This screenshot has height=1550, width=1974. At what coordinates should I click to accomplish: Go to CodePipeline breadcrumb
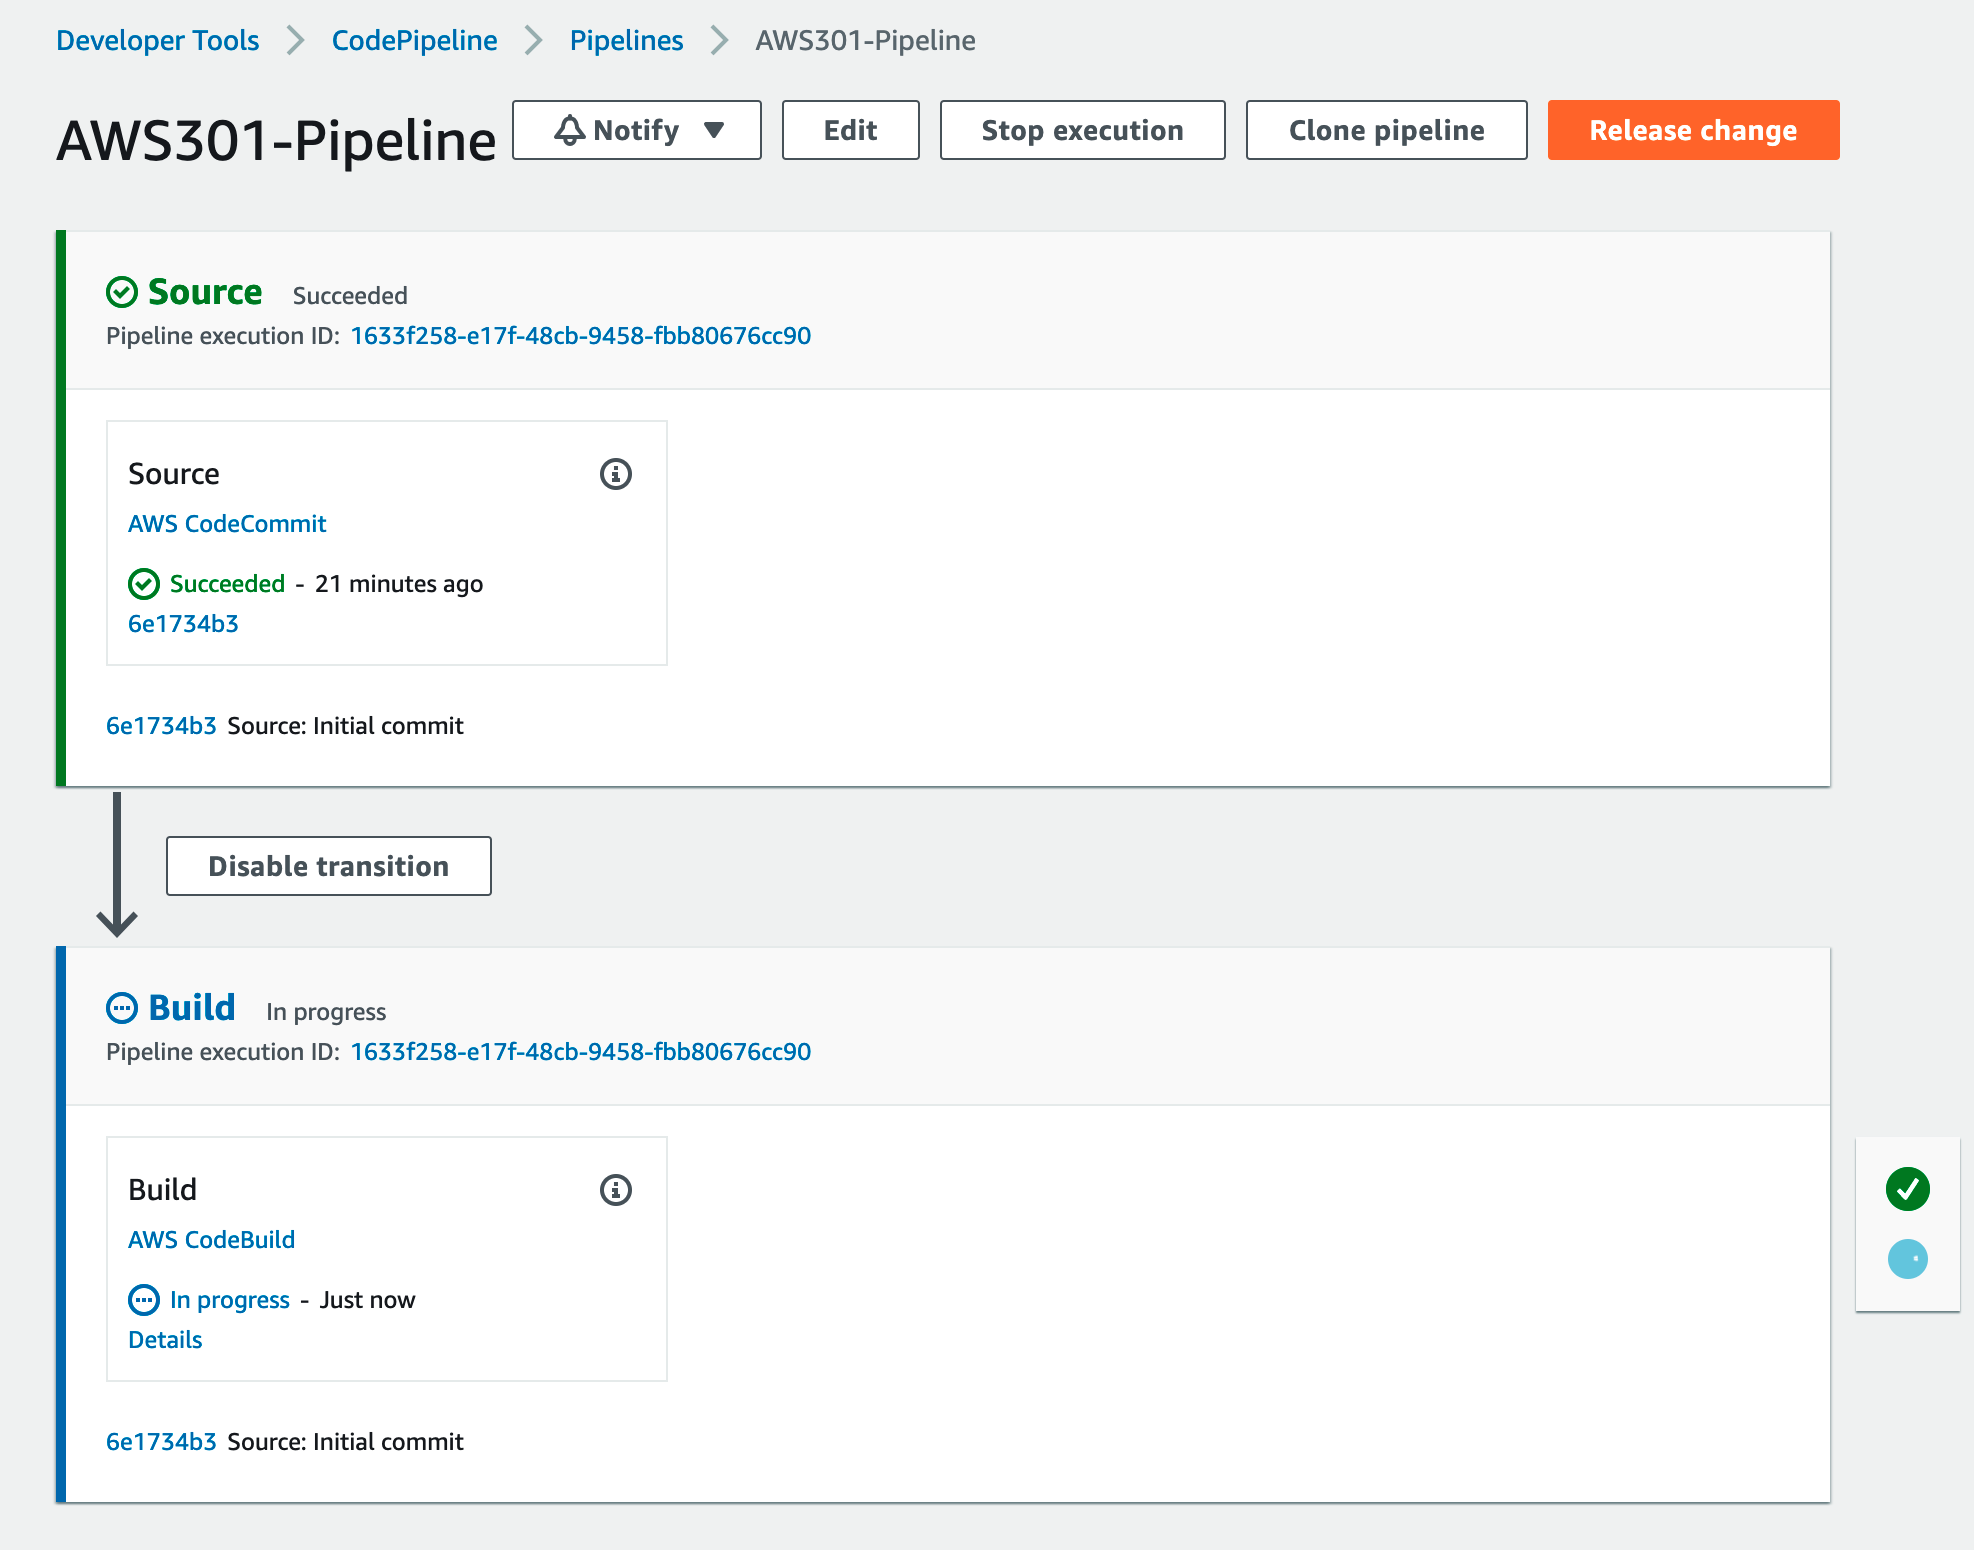tap(415, 41)
